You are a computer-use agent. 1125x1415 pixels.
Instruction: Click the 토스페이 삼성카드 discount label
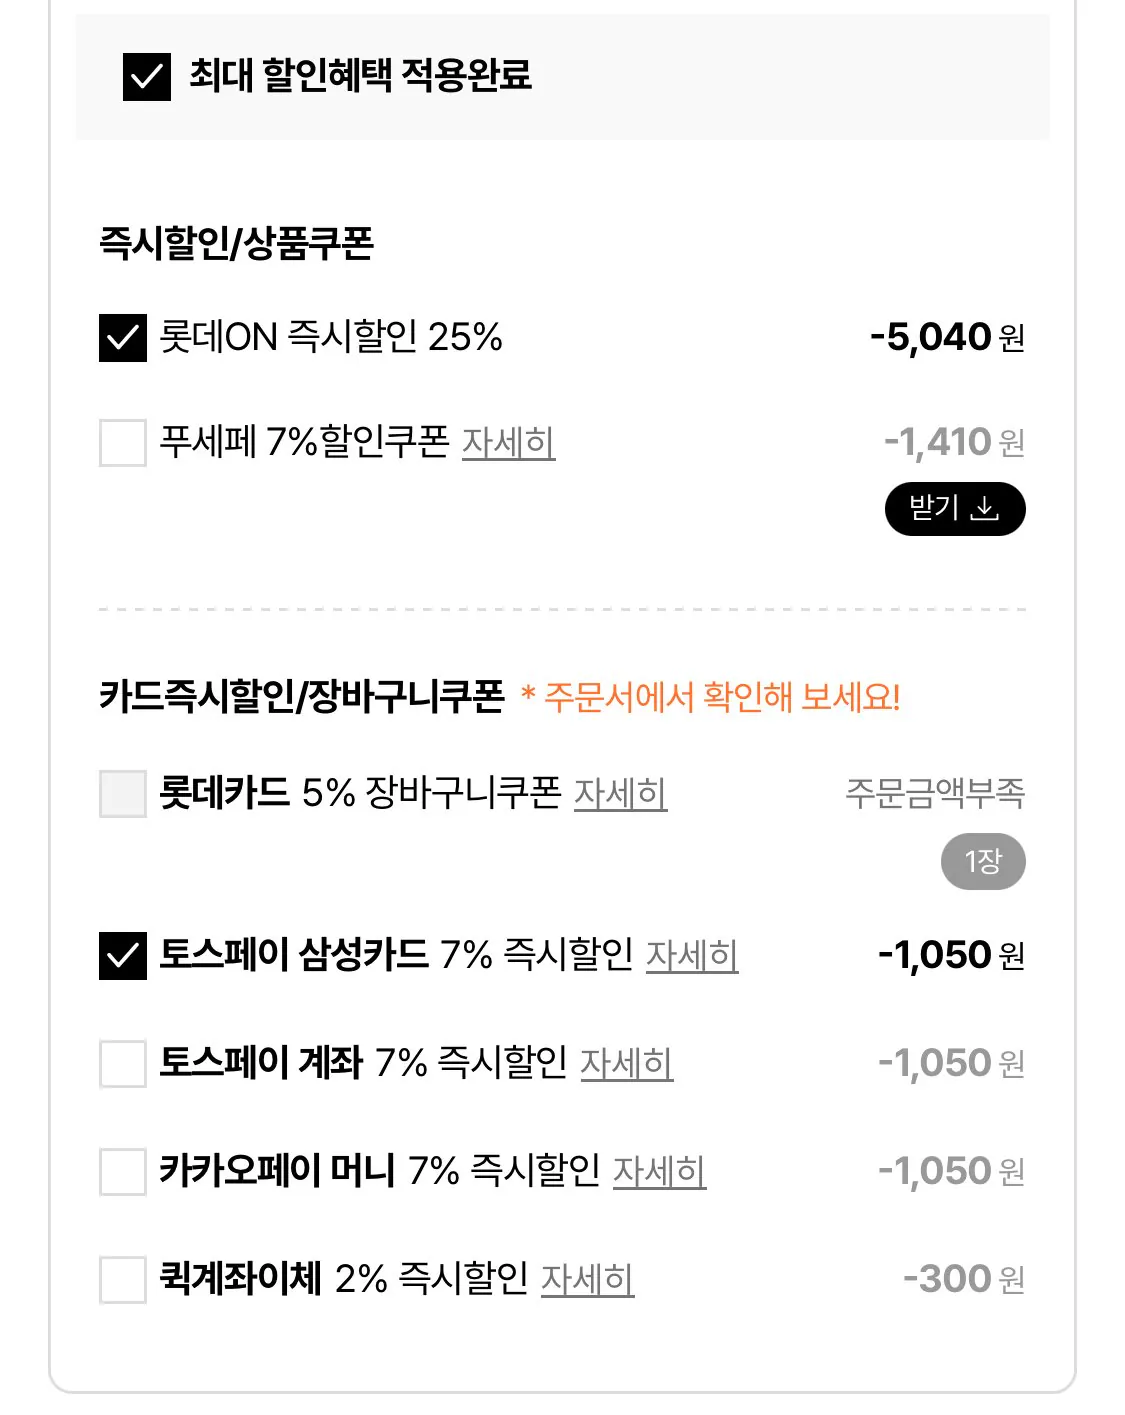(395, 955)
